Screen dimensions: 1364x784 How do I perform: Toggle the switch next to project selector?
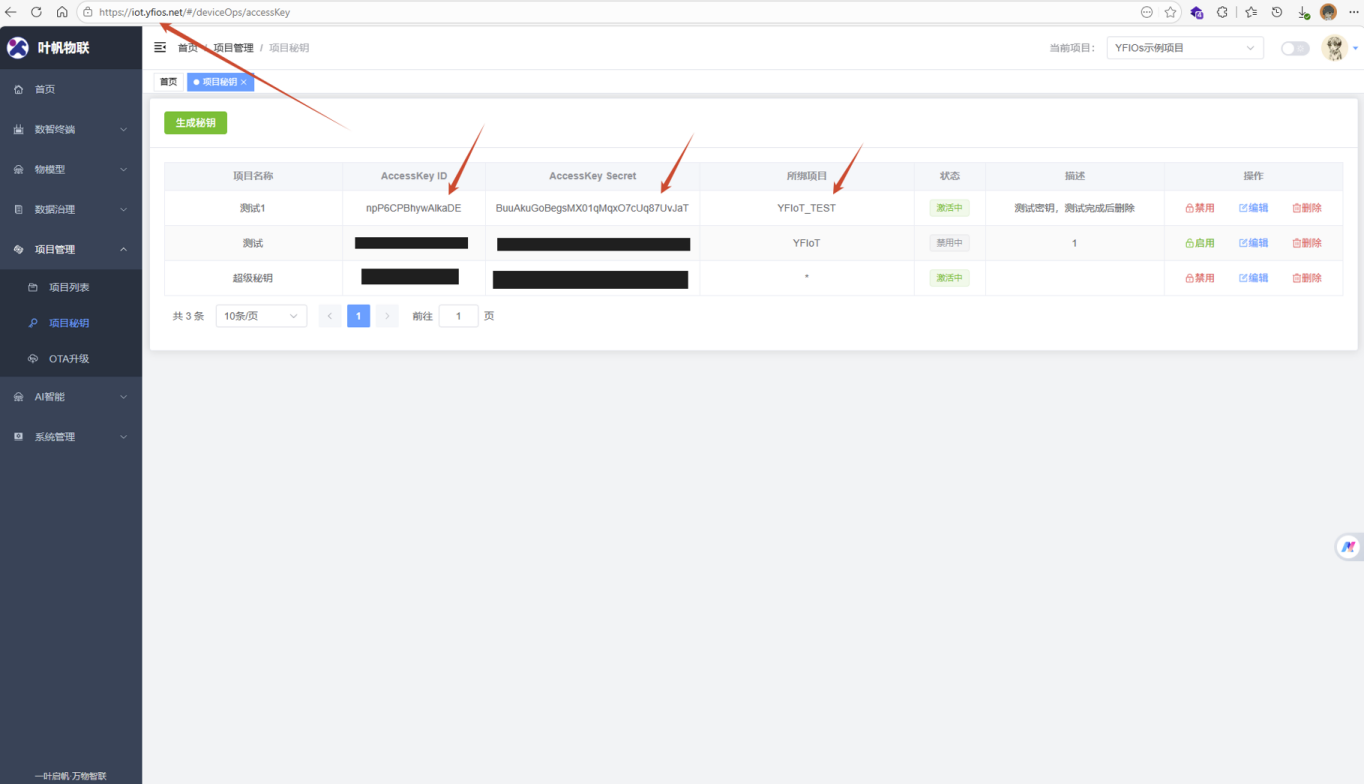click(x=1295, y=48)
